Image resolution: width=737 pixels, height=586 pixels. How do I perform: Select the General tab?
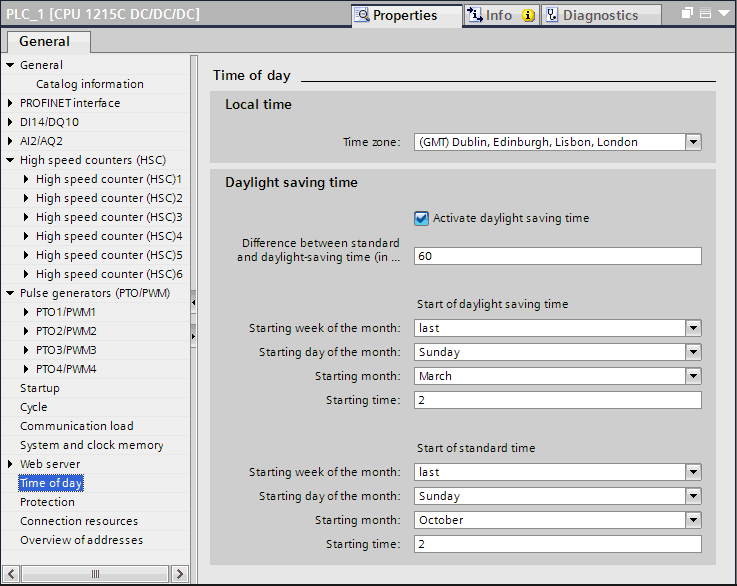pos(47,41)
